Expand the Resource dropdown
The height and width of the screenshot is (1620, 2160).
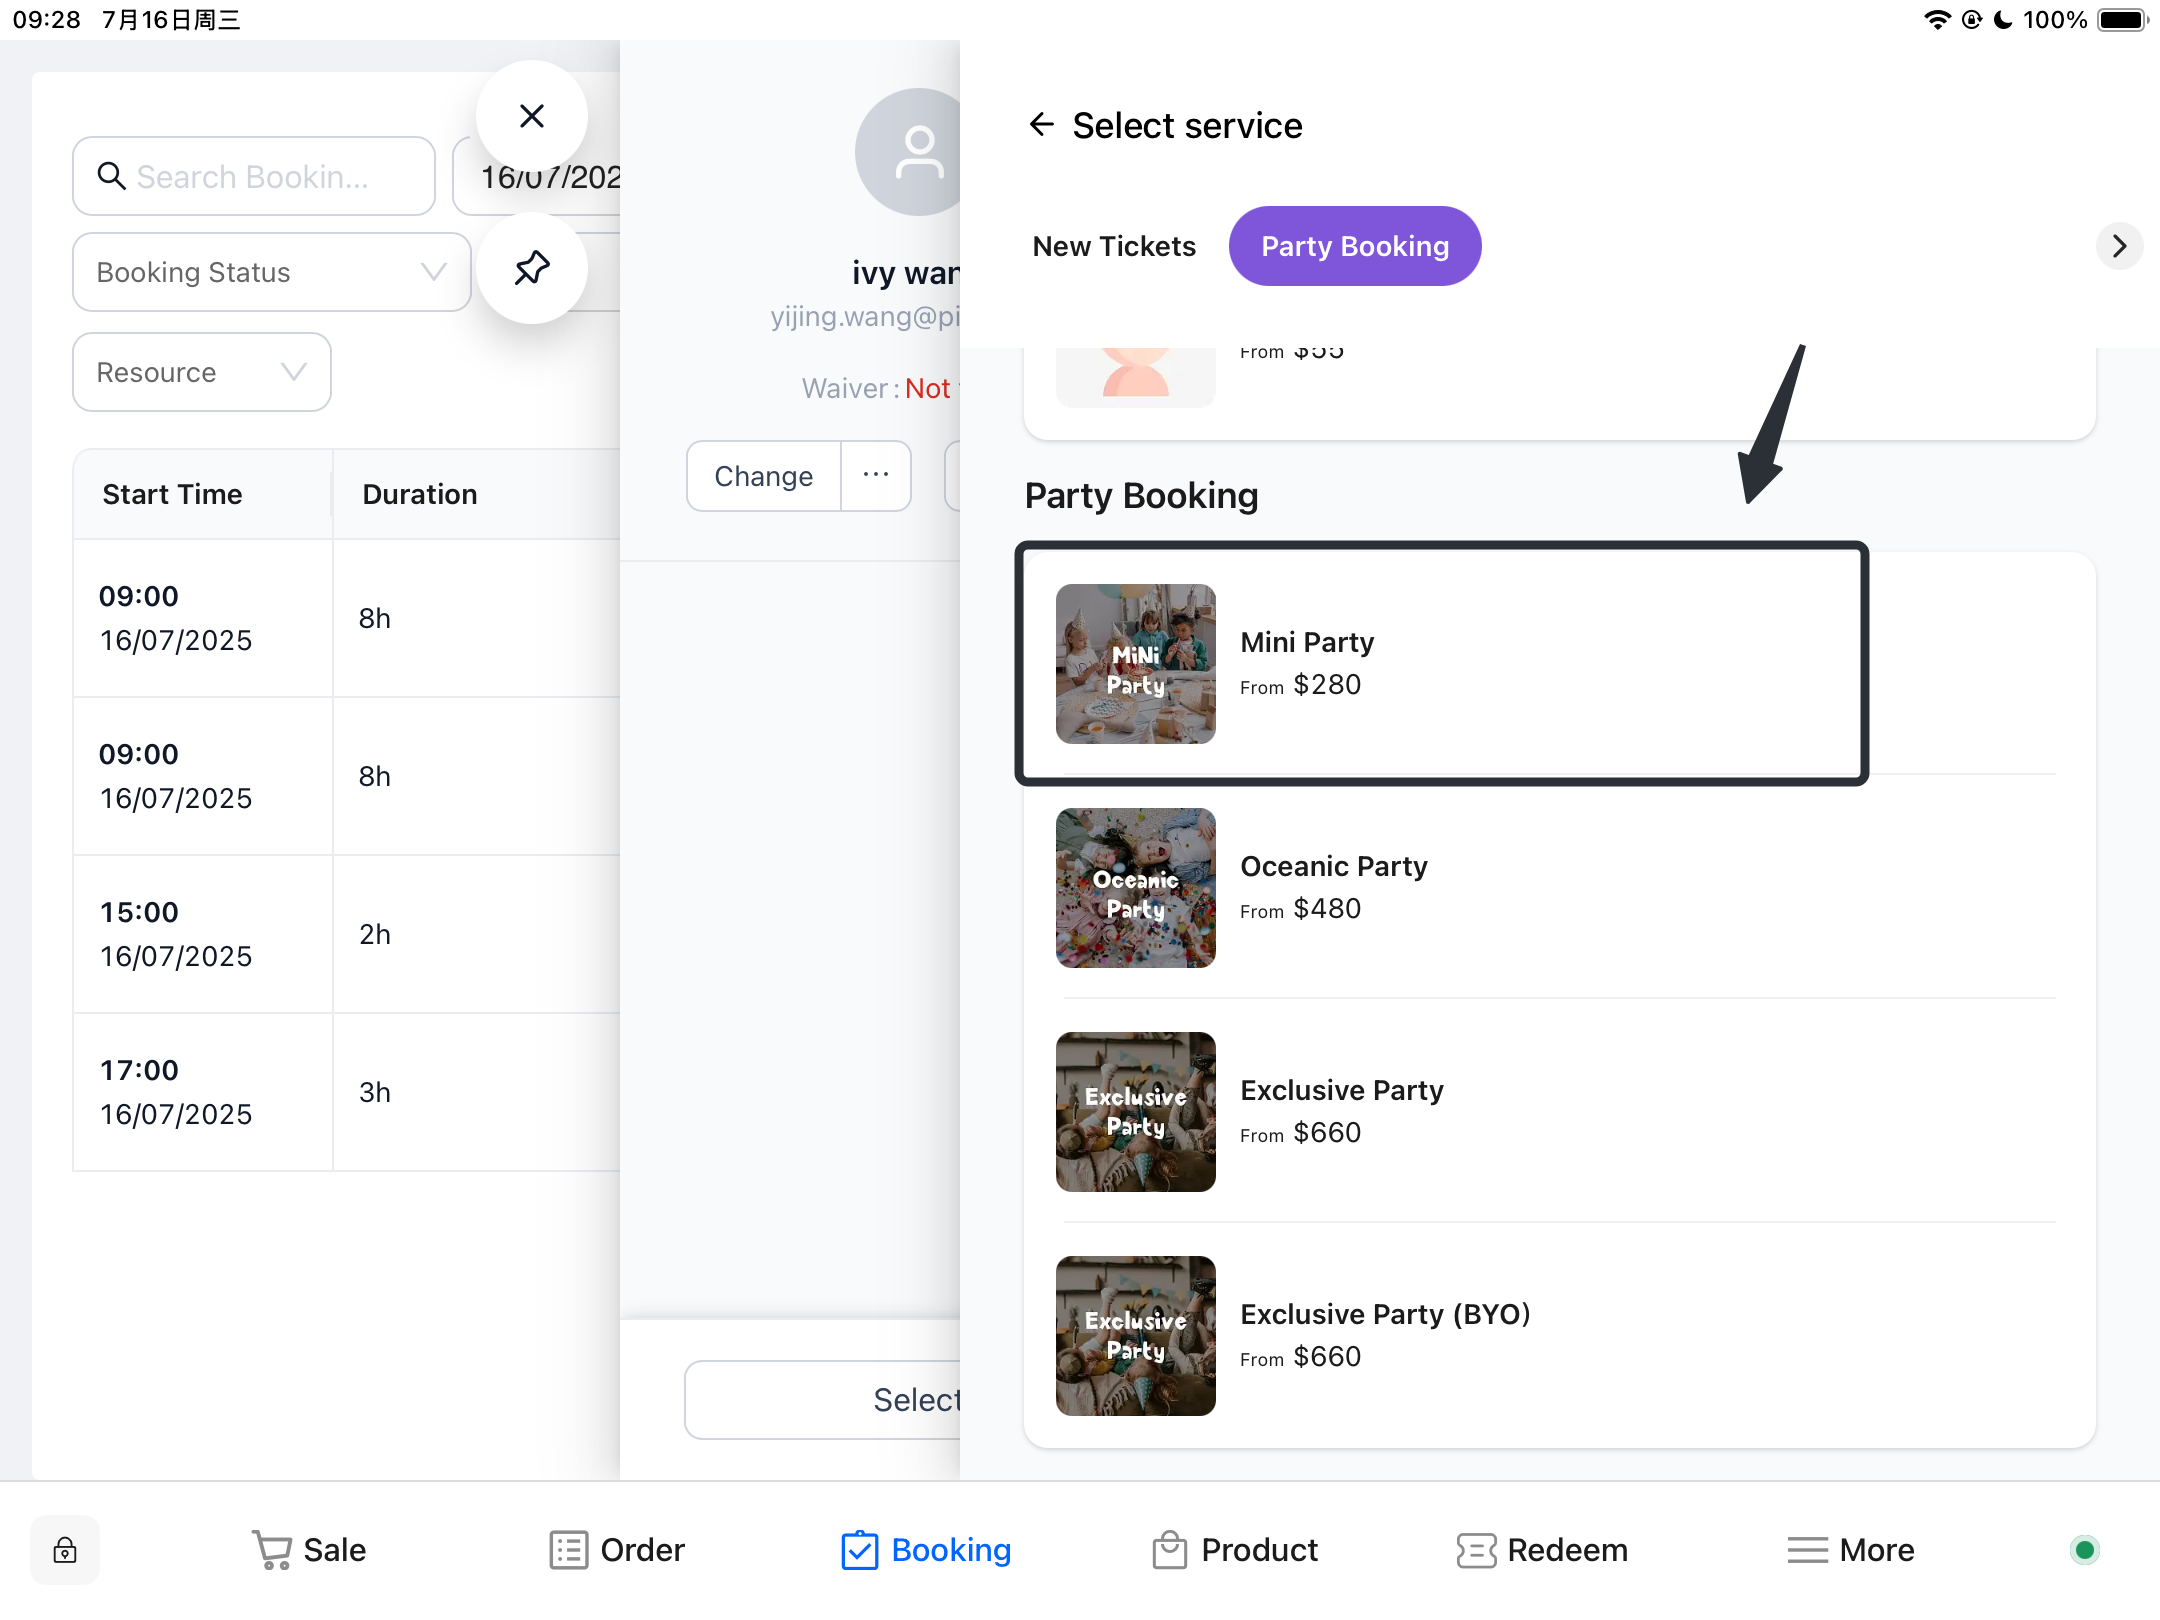201,372
